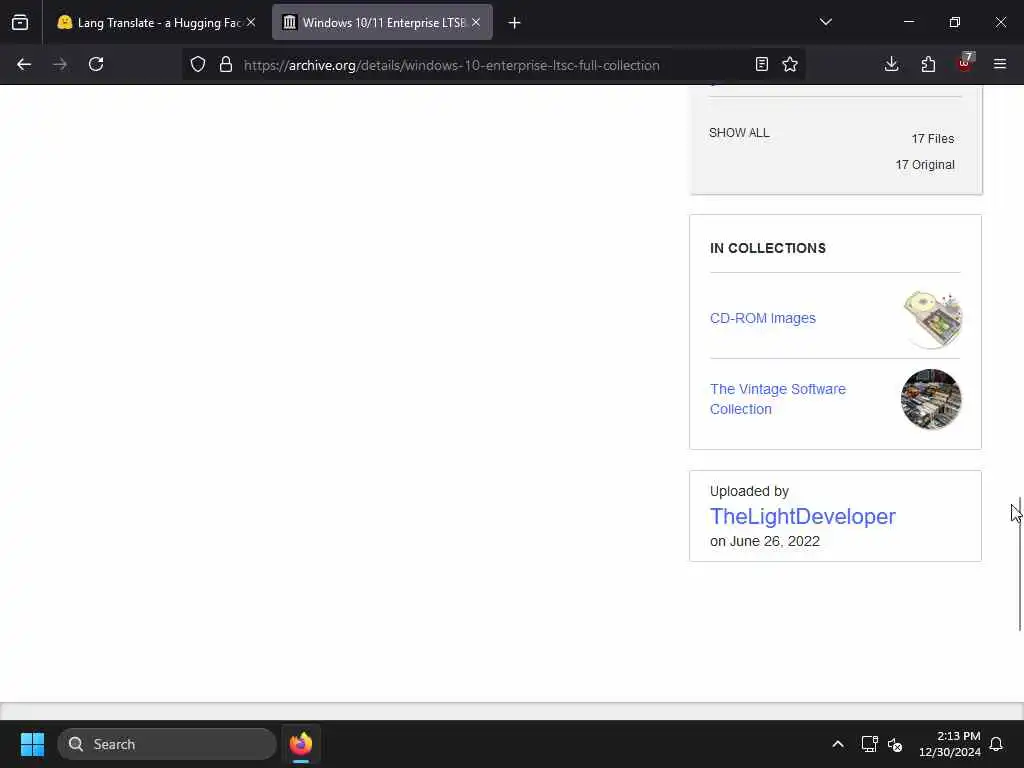Click Firefox icon in taskbar
Screen dimensions: 1024x768
pos(301,744)
